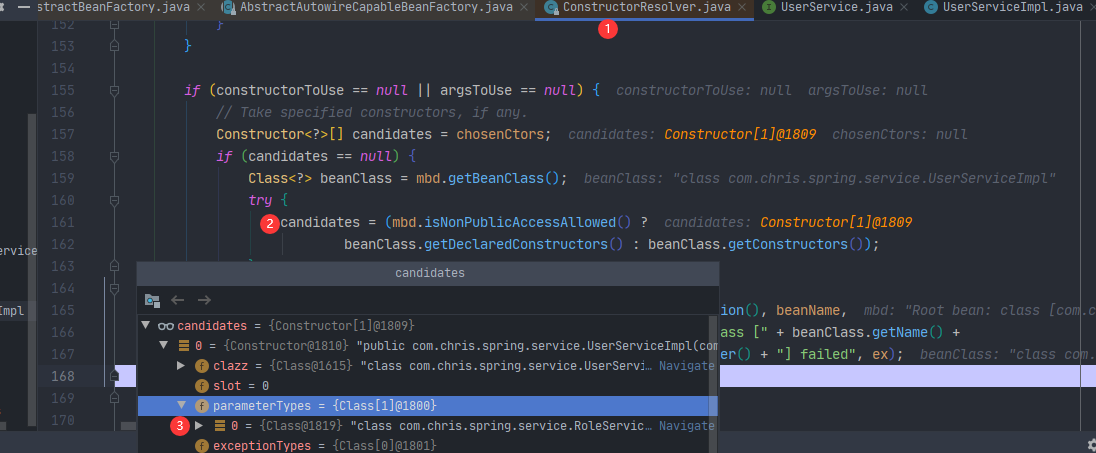
Task: Click the comment Take specified constructors
Action: click(x=372, y=113)
